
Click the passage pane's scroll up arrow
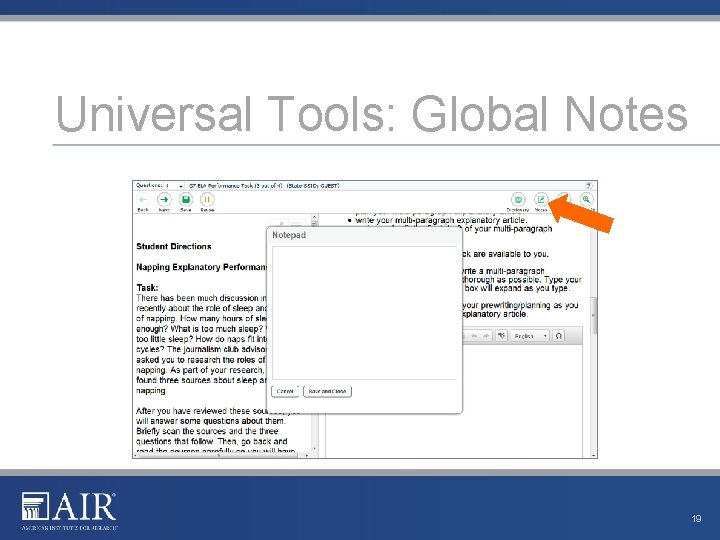click(315, 217)
